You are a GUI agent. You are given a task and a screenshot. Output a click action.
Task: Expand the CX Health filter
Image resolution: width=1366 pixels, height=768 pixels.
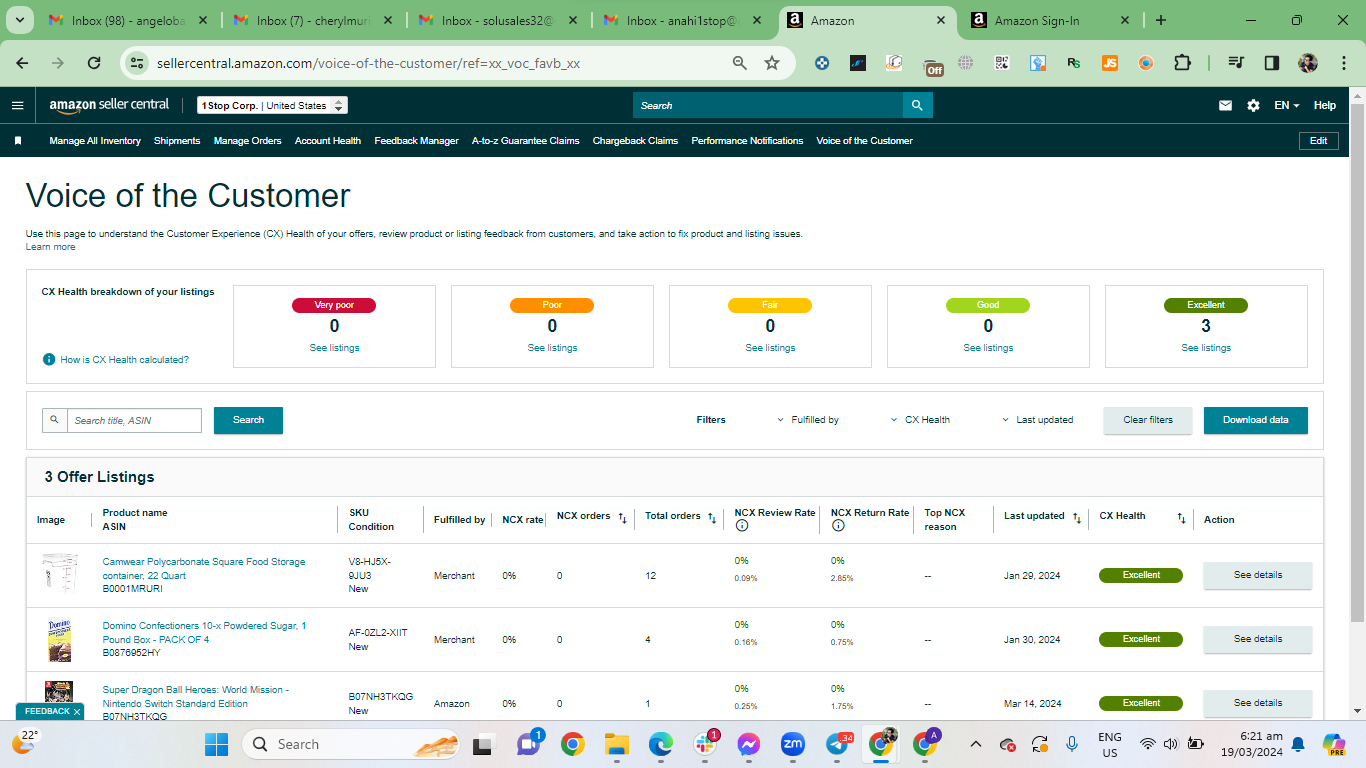coord(920,420)
